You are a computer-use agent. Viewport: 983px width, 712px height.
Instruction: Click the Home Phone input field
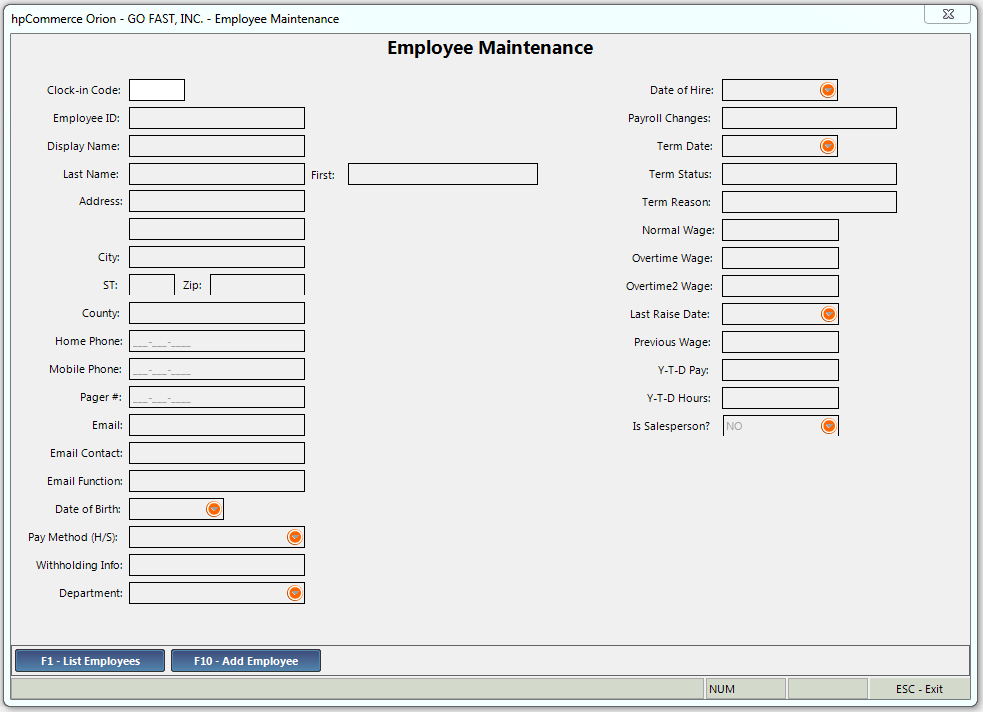pos(216,341)
